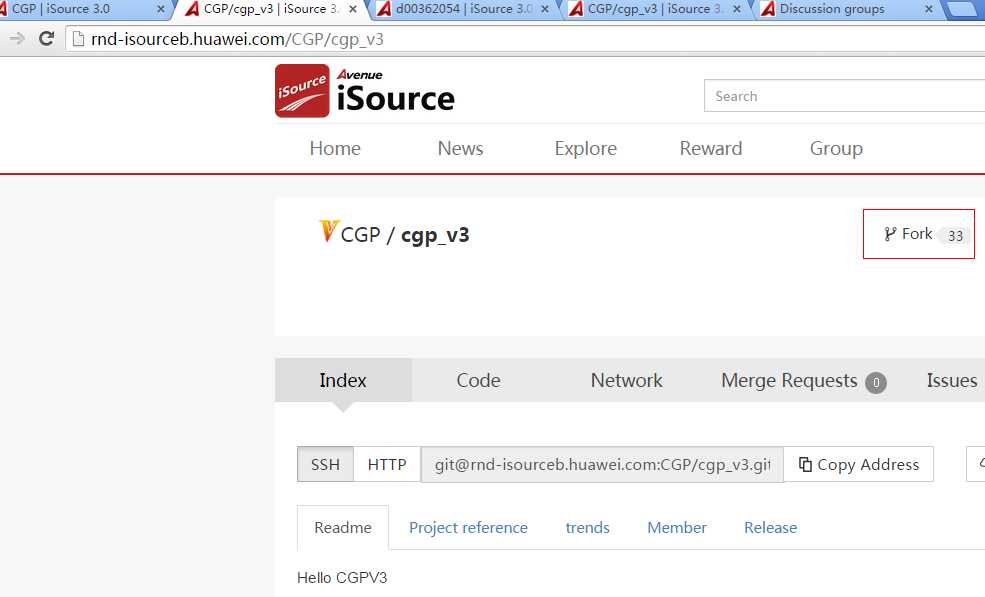Open the Release sub-tab
This screenshot has width=985, height=597.
[770, 527]
